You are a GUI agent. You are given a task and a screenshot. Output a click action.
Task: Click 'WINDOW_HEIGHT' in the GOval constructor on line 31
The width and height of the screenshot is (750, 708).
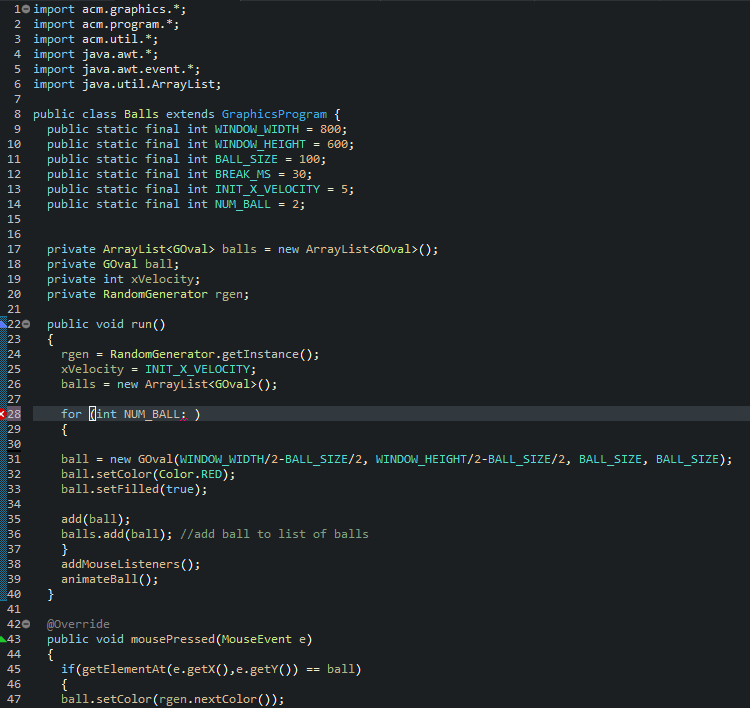click(x=421, y=459)
